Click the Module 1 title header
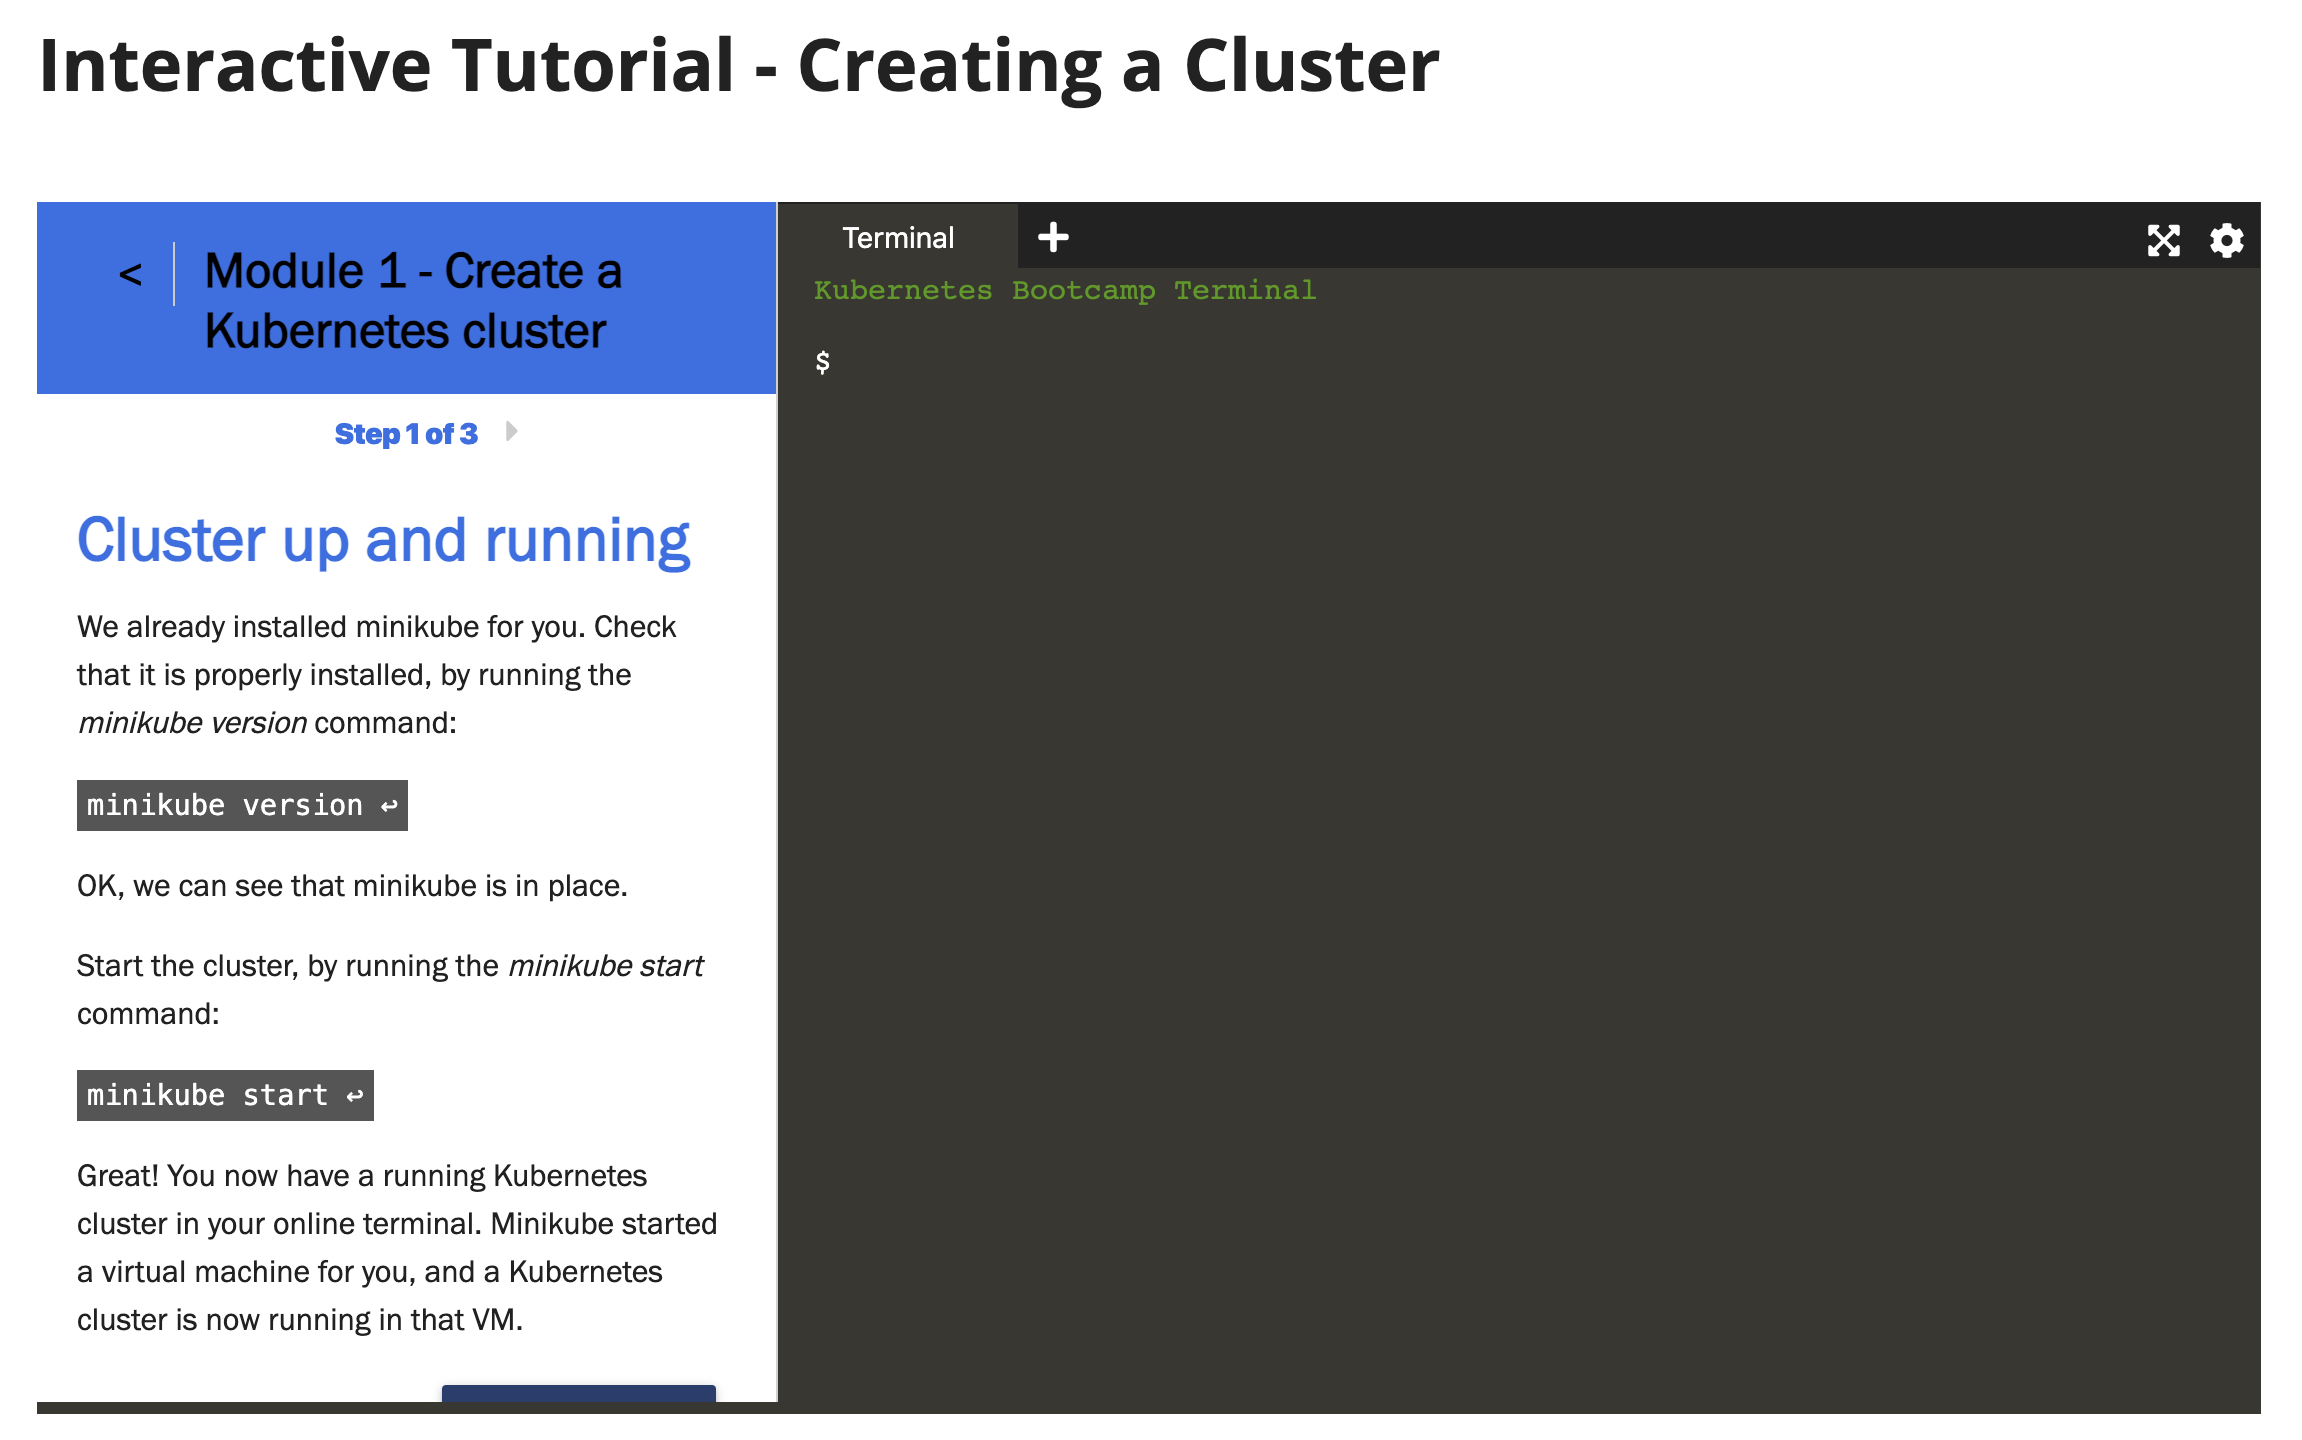Image resolution: width=2302 pixels, height=1440 pixels. pos(413,300)
